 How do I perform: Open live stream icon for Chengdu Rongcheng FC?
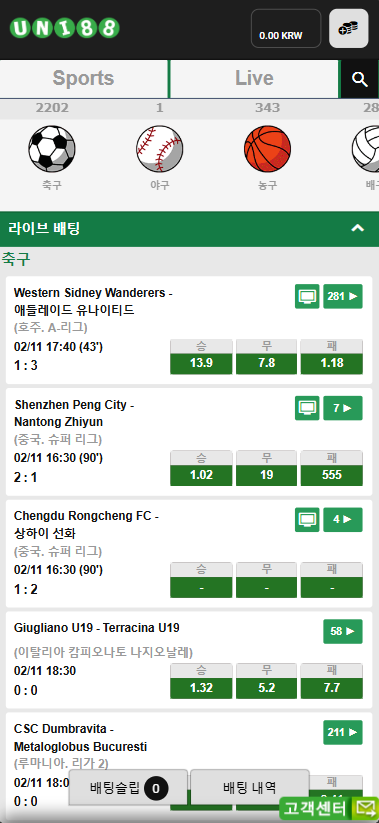pyautogui.click(x=307, y=520)
